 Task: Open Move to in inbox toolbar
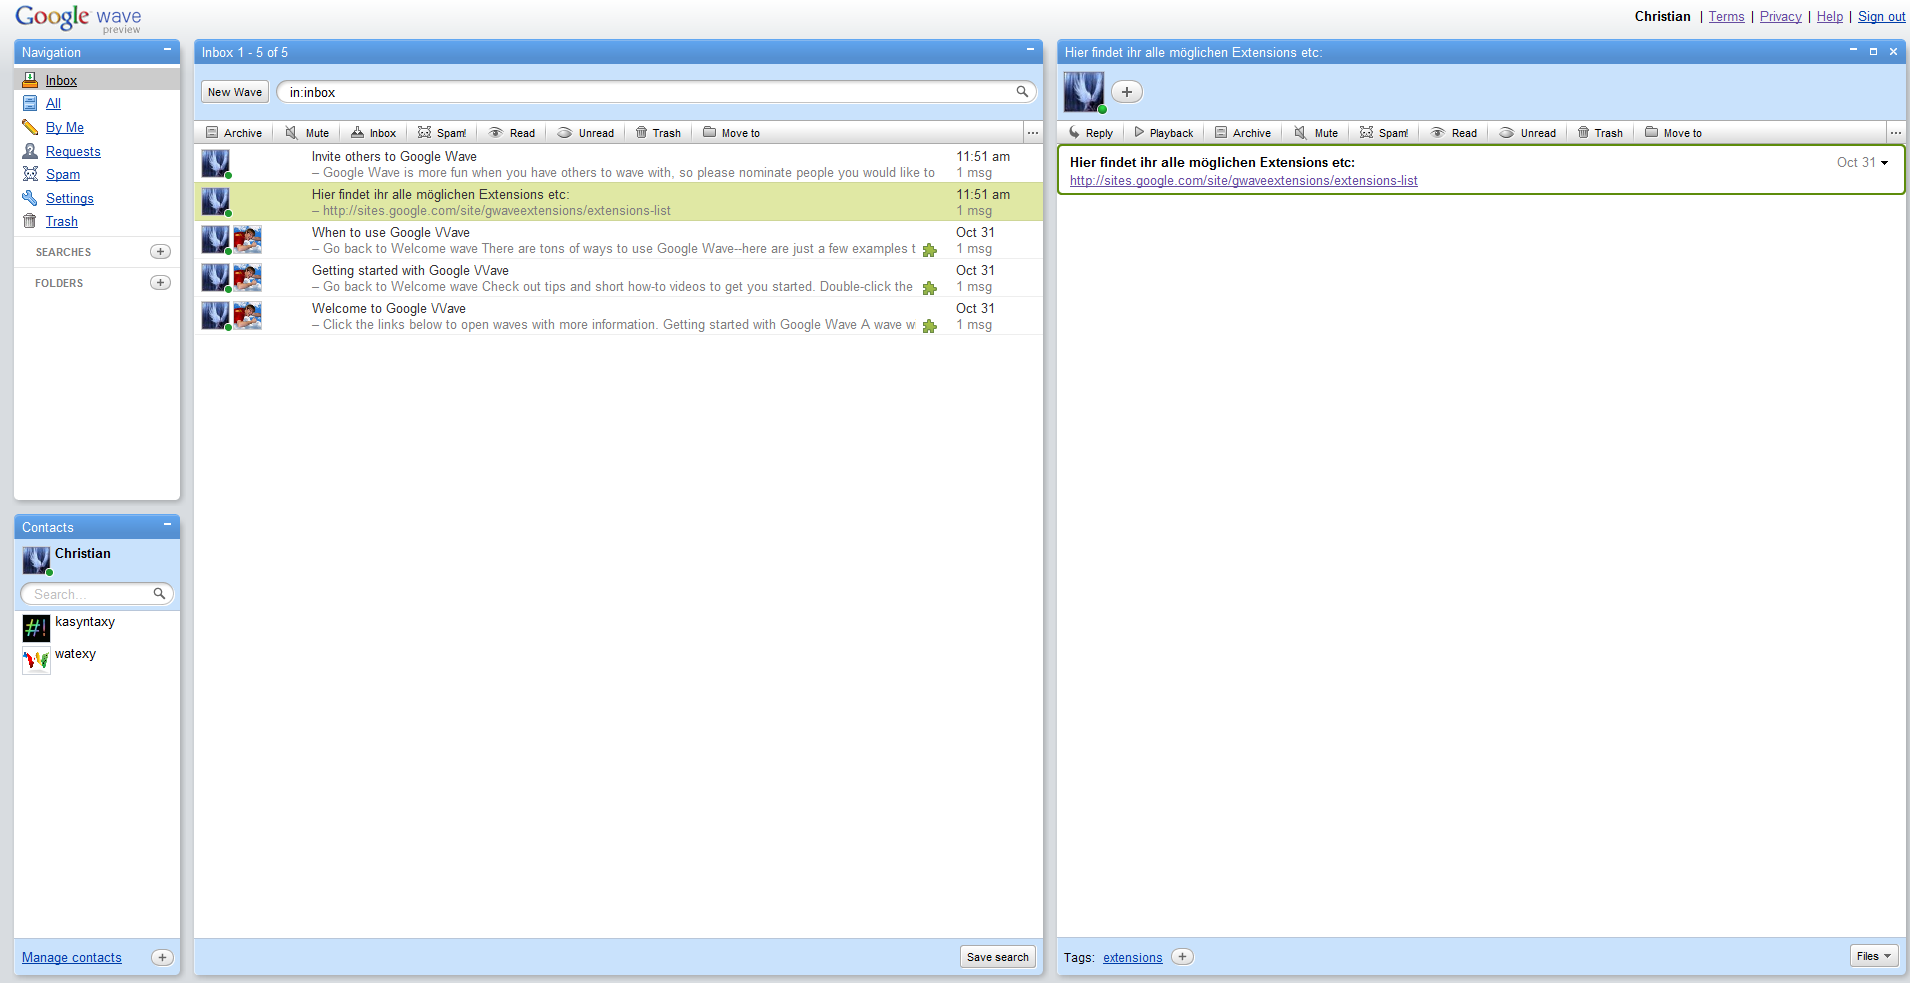pyautogui.click(x=731, y=133)
